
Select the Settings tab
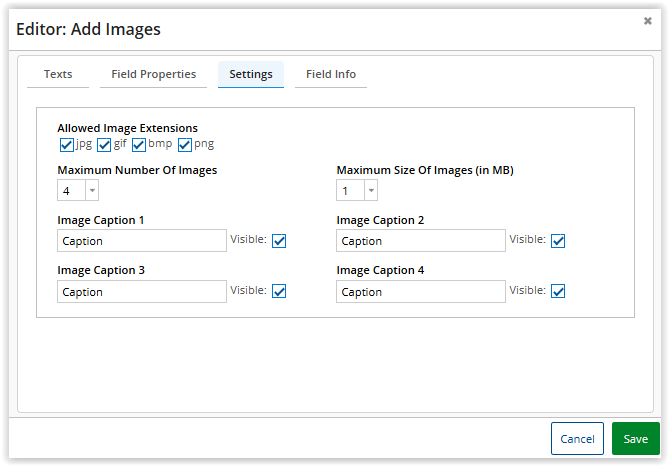[x=251, y=74]
